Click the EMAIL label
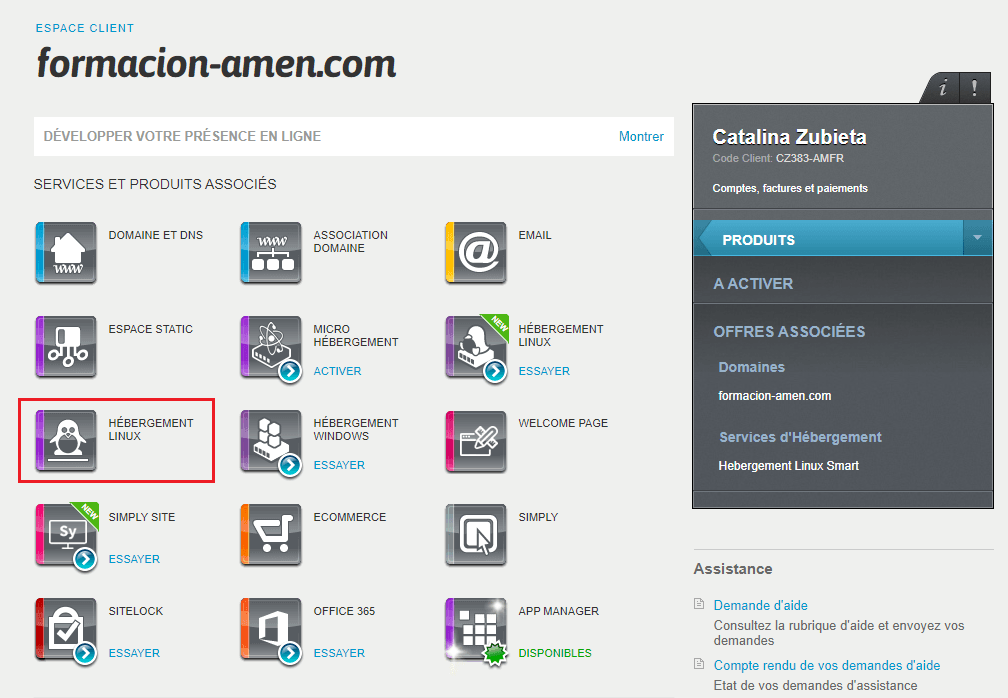Image resolution: width=1008 pixels, height=698 pixels. tap(535, 235)
